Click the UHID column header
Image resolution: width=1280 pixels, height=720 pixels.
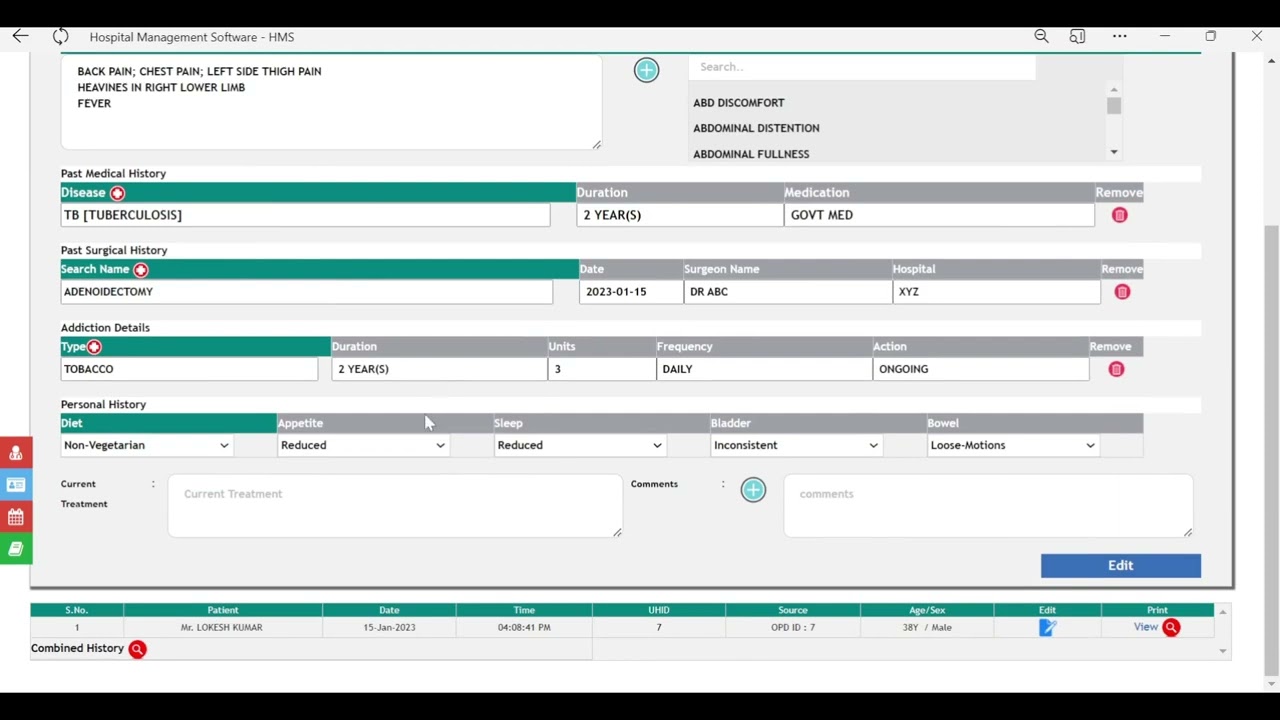658,610
